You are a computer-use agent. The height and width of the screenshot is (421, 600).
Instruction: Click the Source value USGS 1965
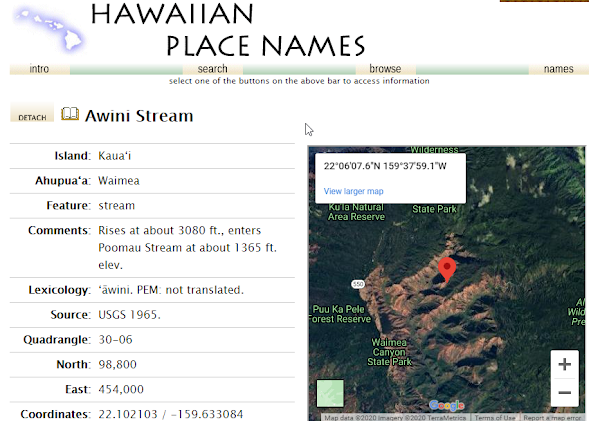129,315
